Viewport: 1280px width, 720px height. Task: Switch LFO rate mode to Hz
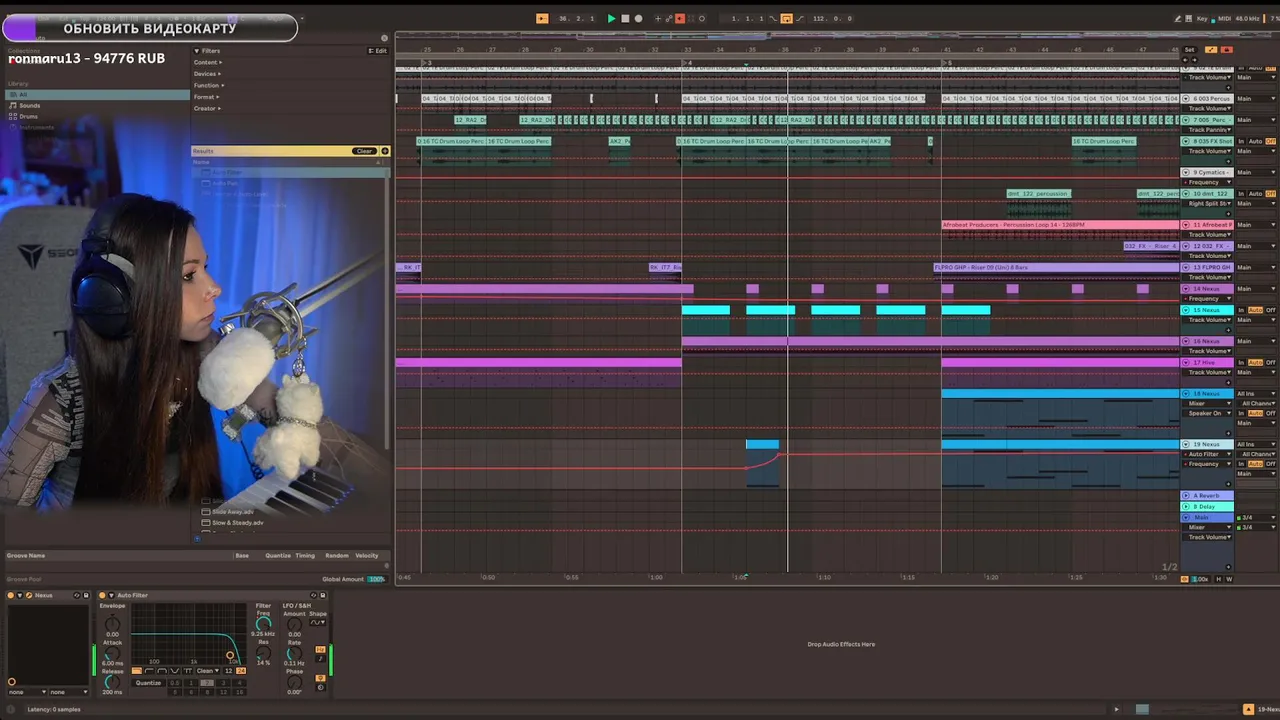(320, 650)
